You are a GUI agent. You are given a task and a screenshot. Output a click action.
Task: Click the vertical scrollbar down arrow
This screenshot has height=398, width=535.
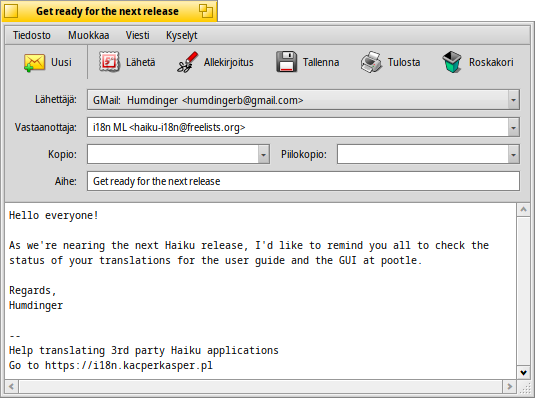(523, 372)
